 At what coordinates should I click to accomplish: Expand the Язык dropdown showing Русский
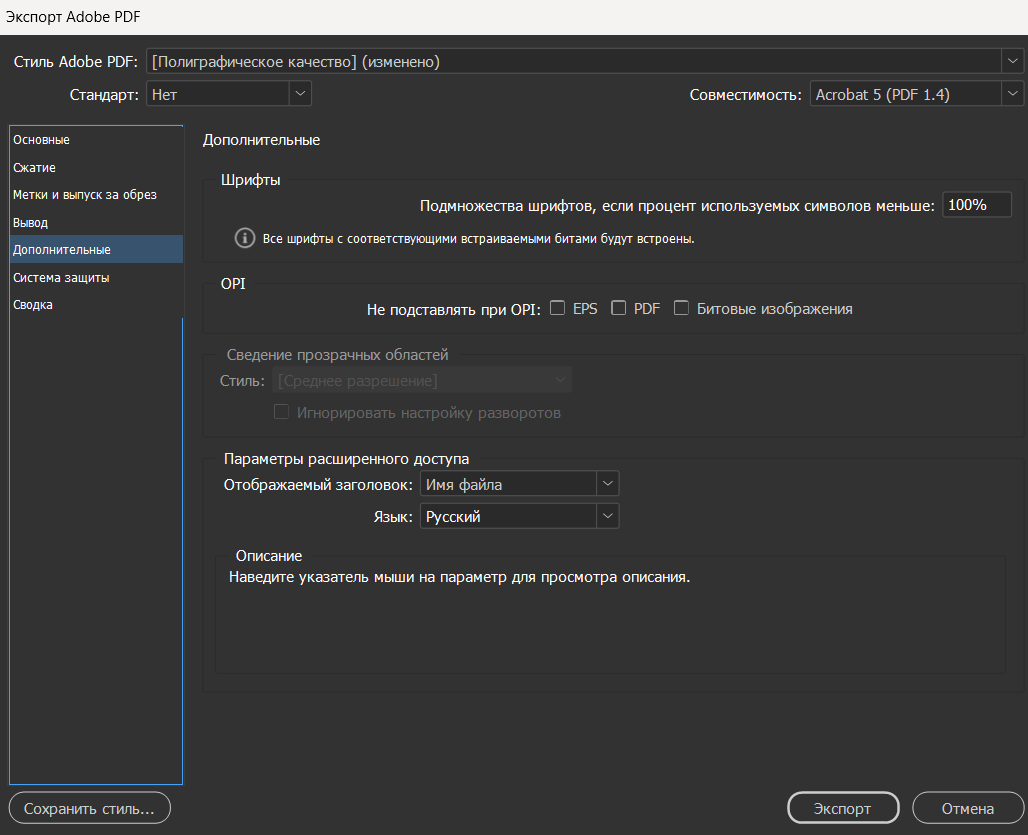pos(519,516)
